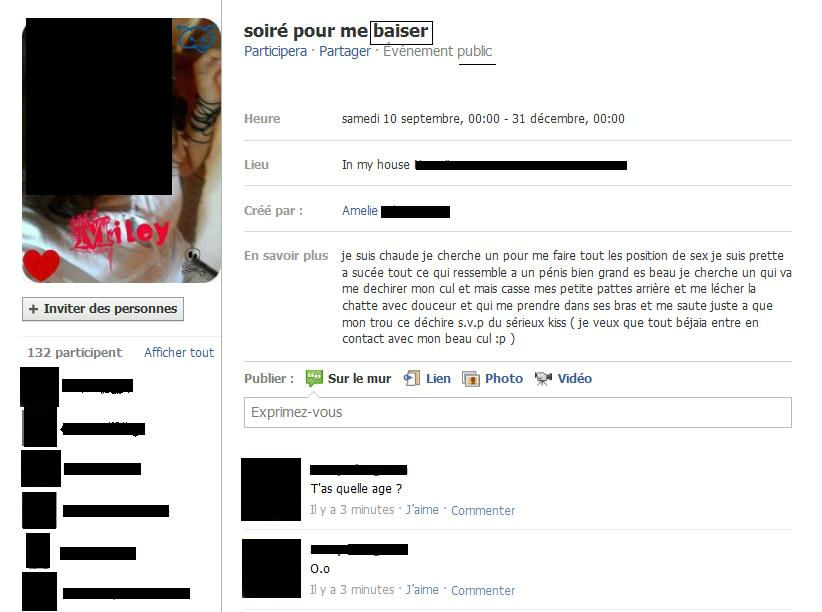Focus the Exprimez-vous text field
The height and width of the screenshot is (612, 822).
[517, 412]
